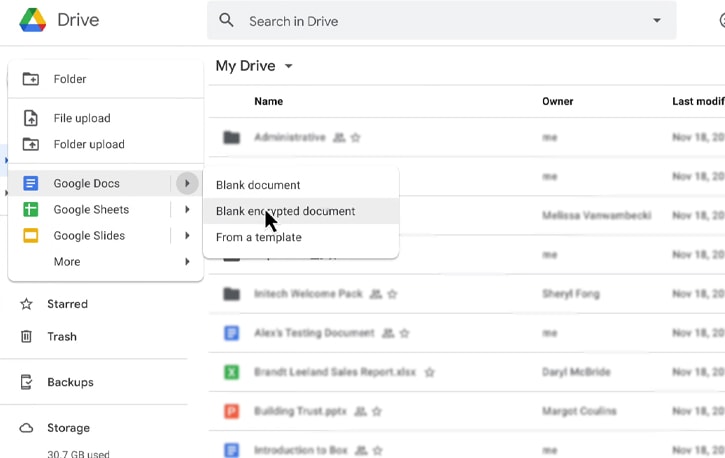Click owner Margot Coulins cell
The height and width of the screenshot is (458, 725).
[579, 411]
